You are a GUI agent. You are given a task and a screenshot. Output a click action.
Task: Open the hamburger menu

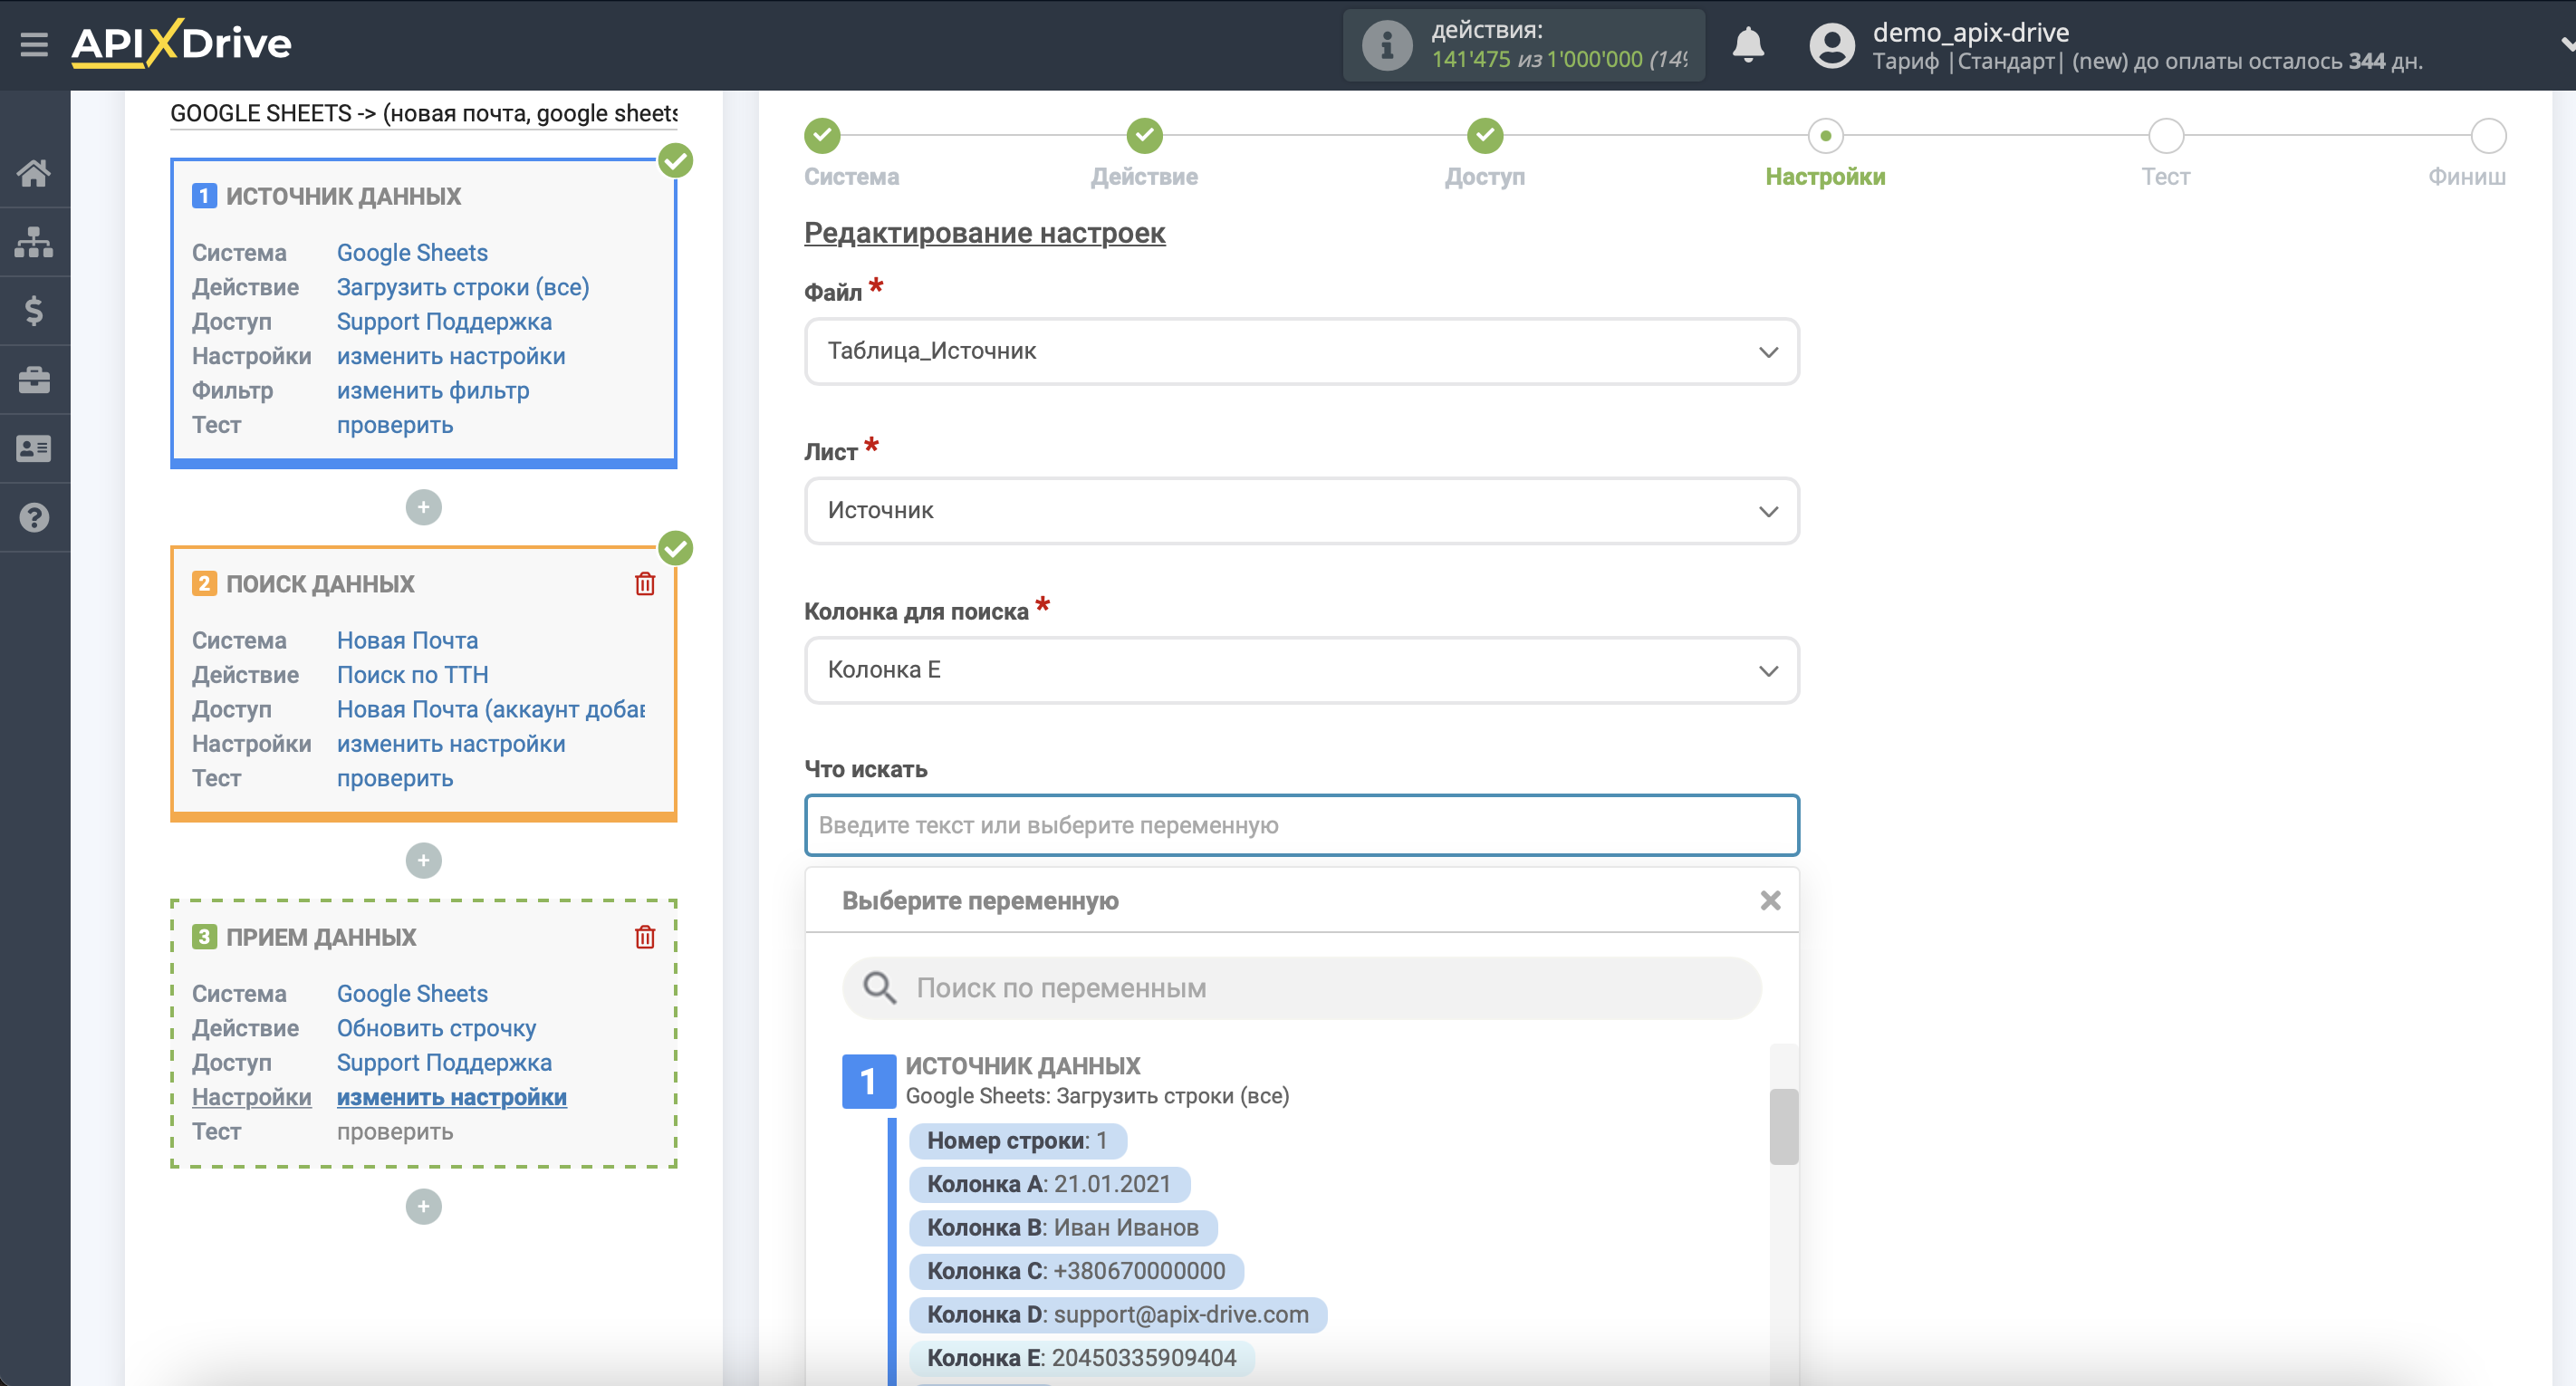point(34,44)
